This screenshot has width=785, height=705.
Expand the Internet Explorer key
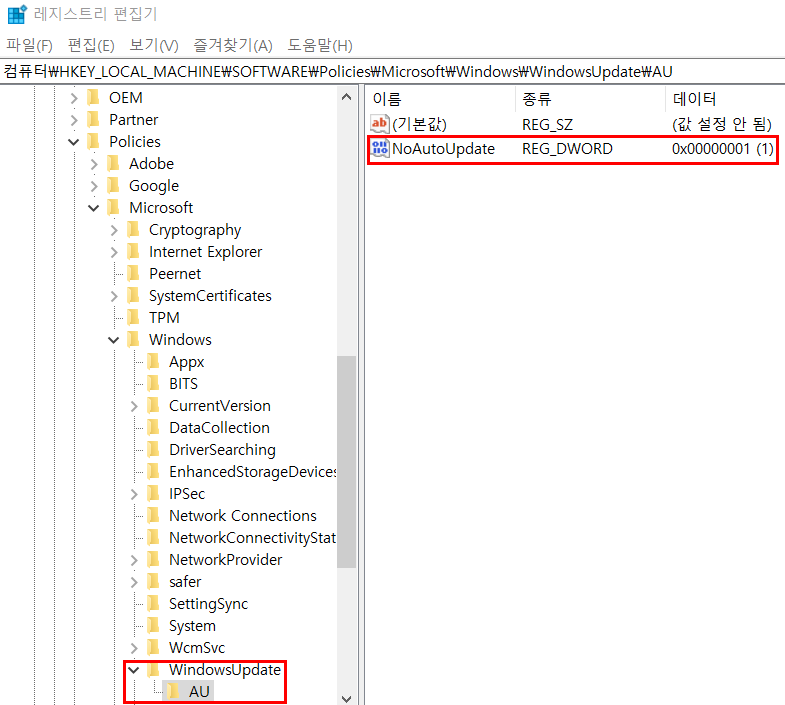[114, 252]
